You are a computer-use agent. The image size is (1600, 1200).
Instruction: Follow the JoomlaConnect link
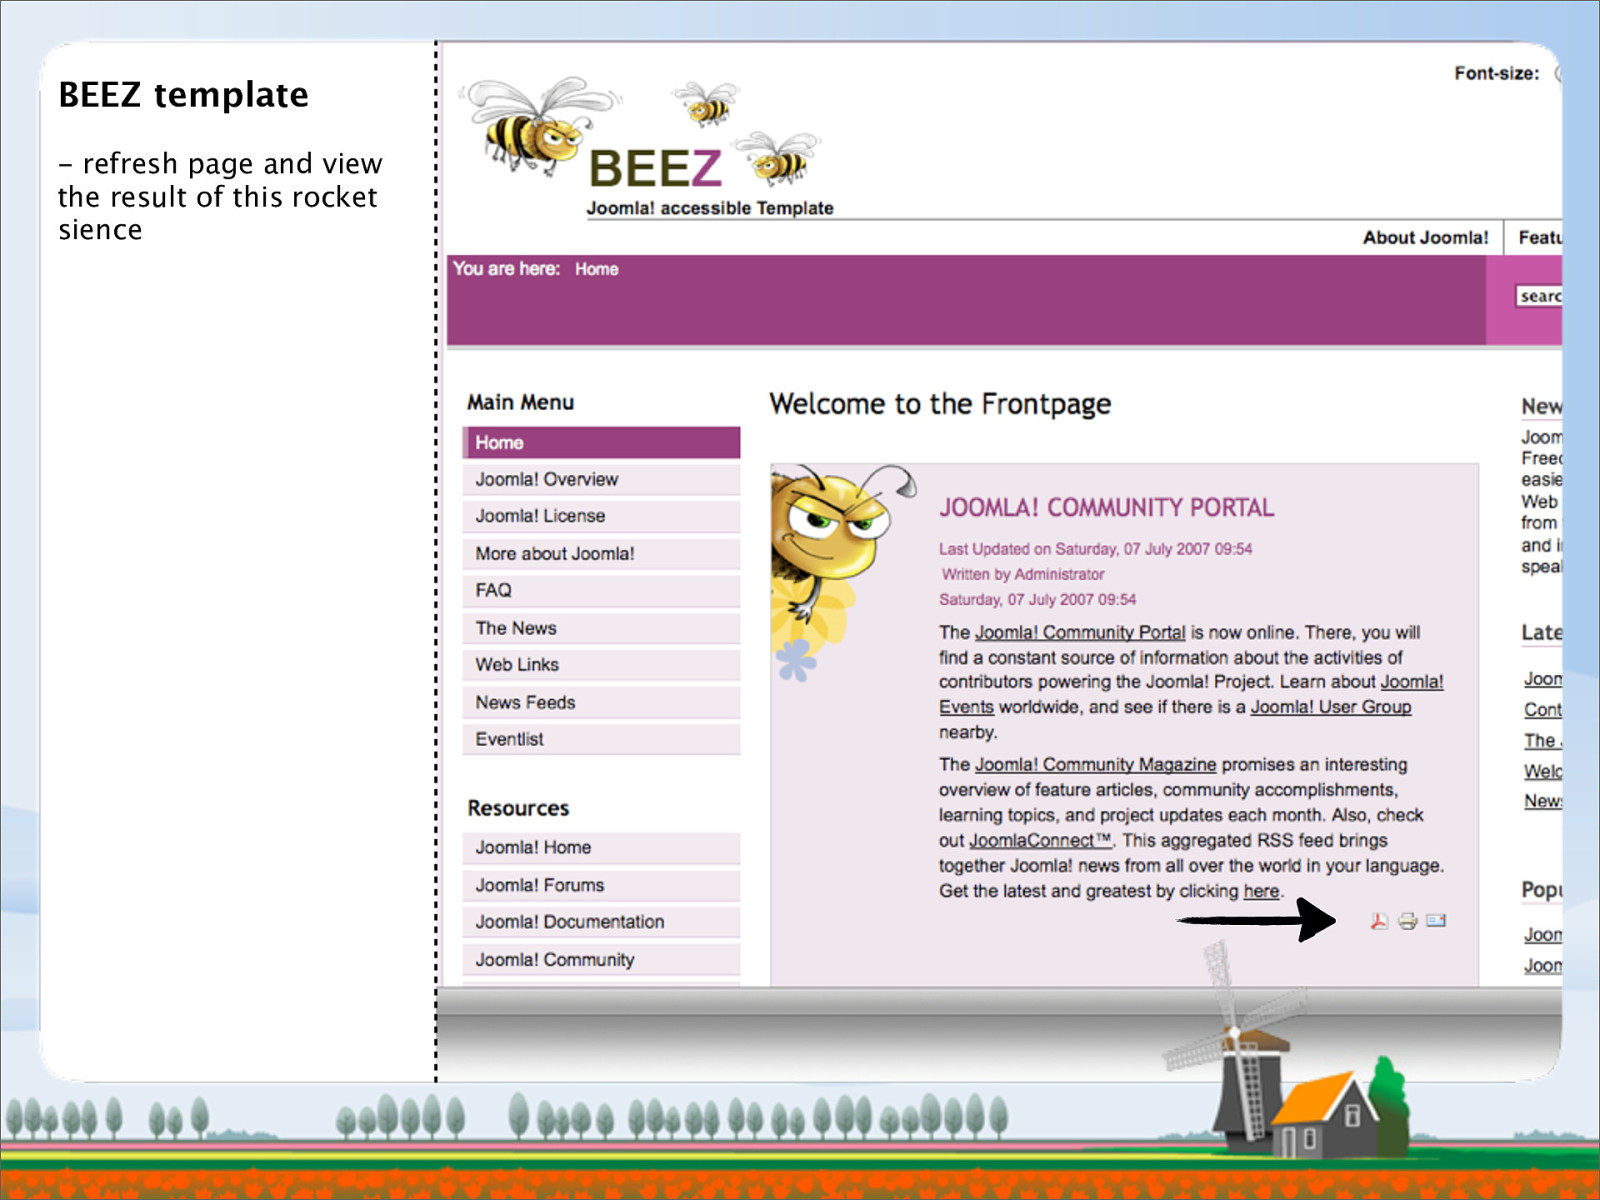[x=1040, y=840]
